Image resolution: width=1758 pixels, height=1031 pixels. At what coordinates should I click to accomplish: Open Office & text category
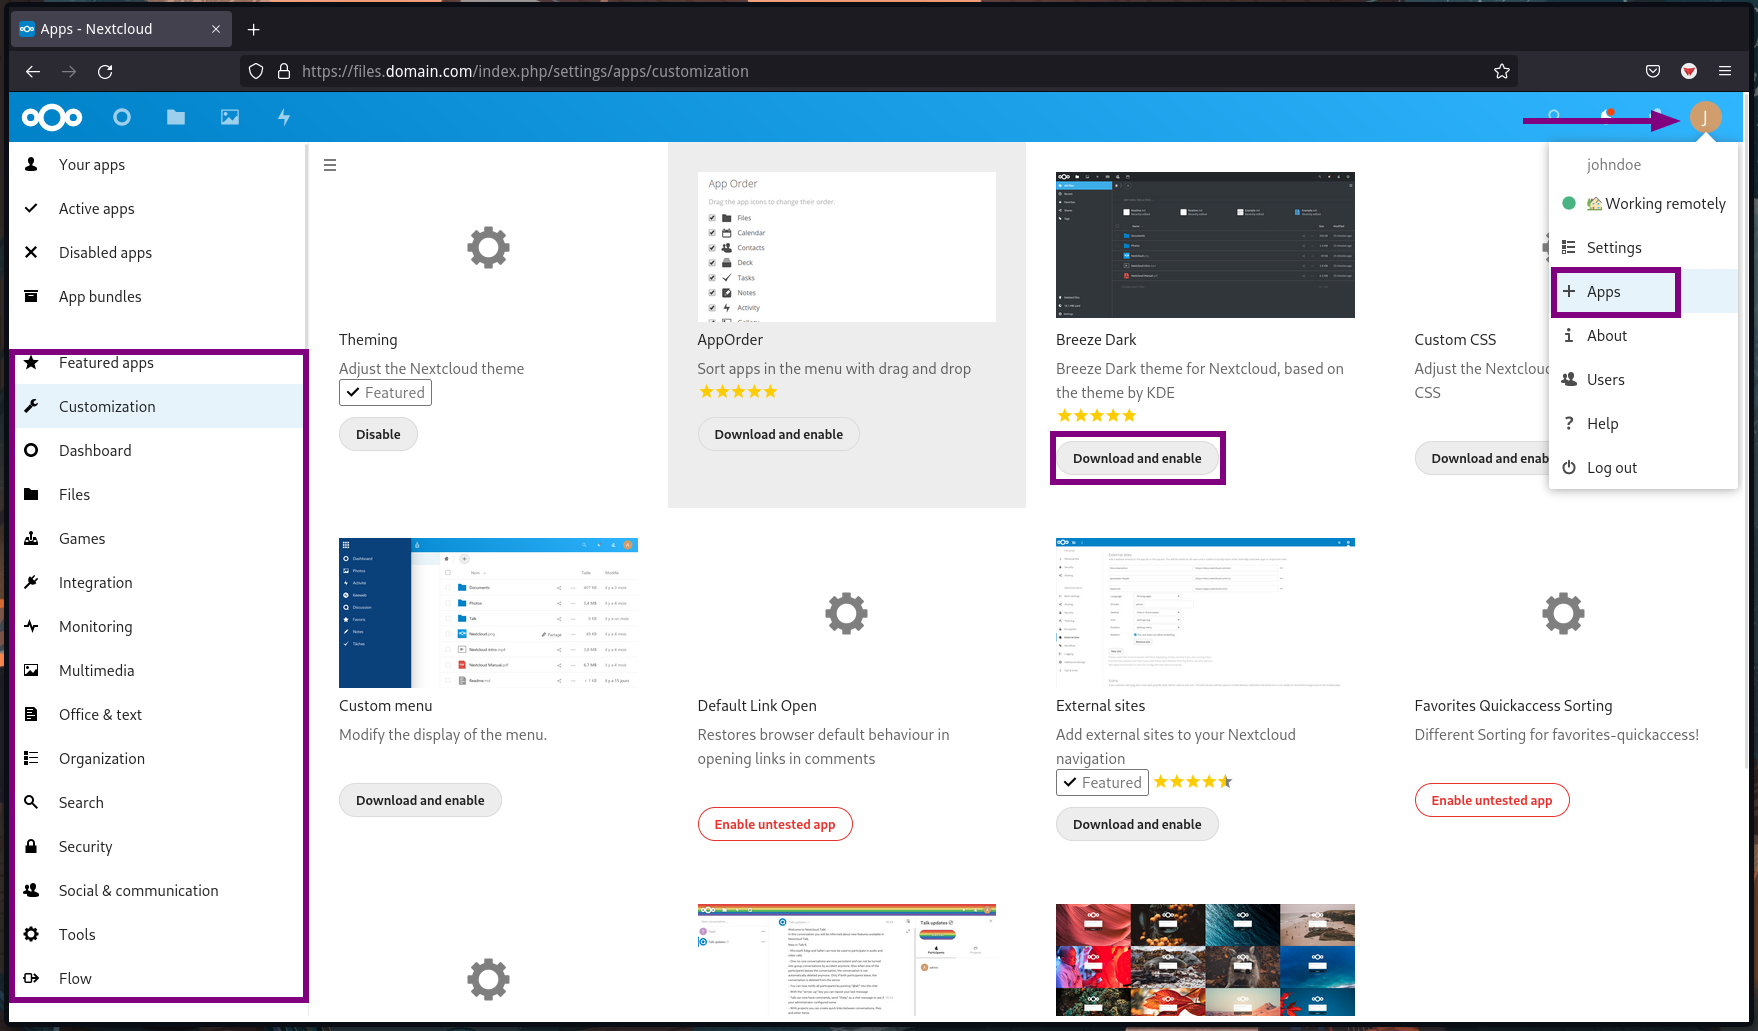coord(158,715)
